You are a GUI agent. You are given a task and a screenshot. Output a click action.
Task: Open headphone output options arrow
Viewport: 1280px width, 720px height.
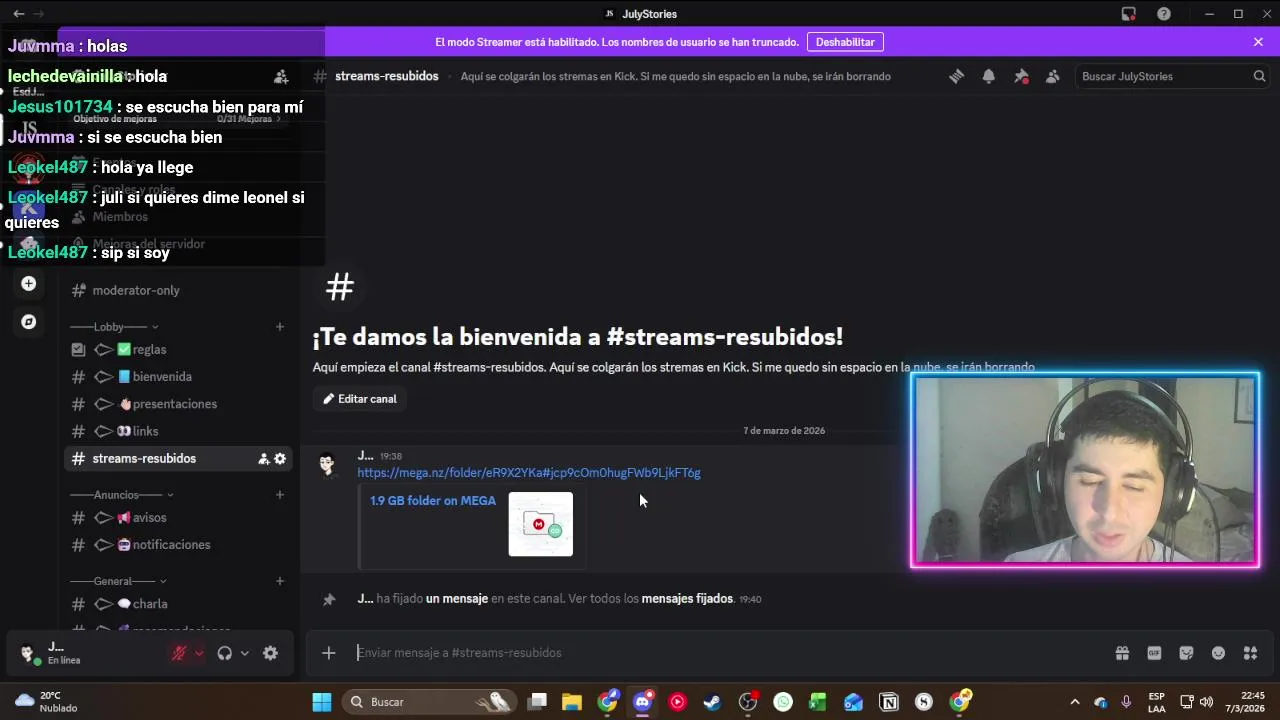coord(245,653)
